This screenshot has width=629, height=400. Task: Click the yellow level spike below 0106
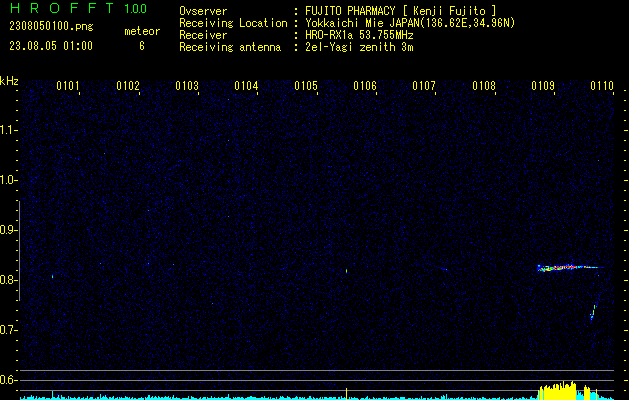(x=347, y=394)
